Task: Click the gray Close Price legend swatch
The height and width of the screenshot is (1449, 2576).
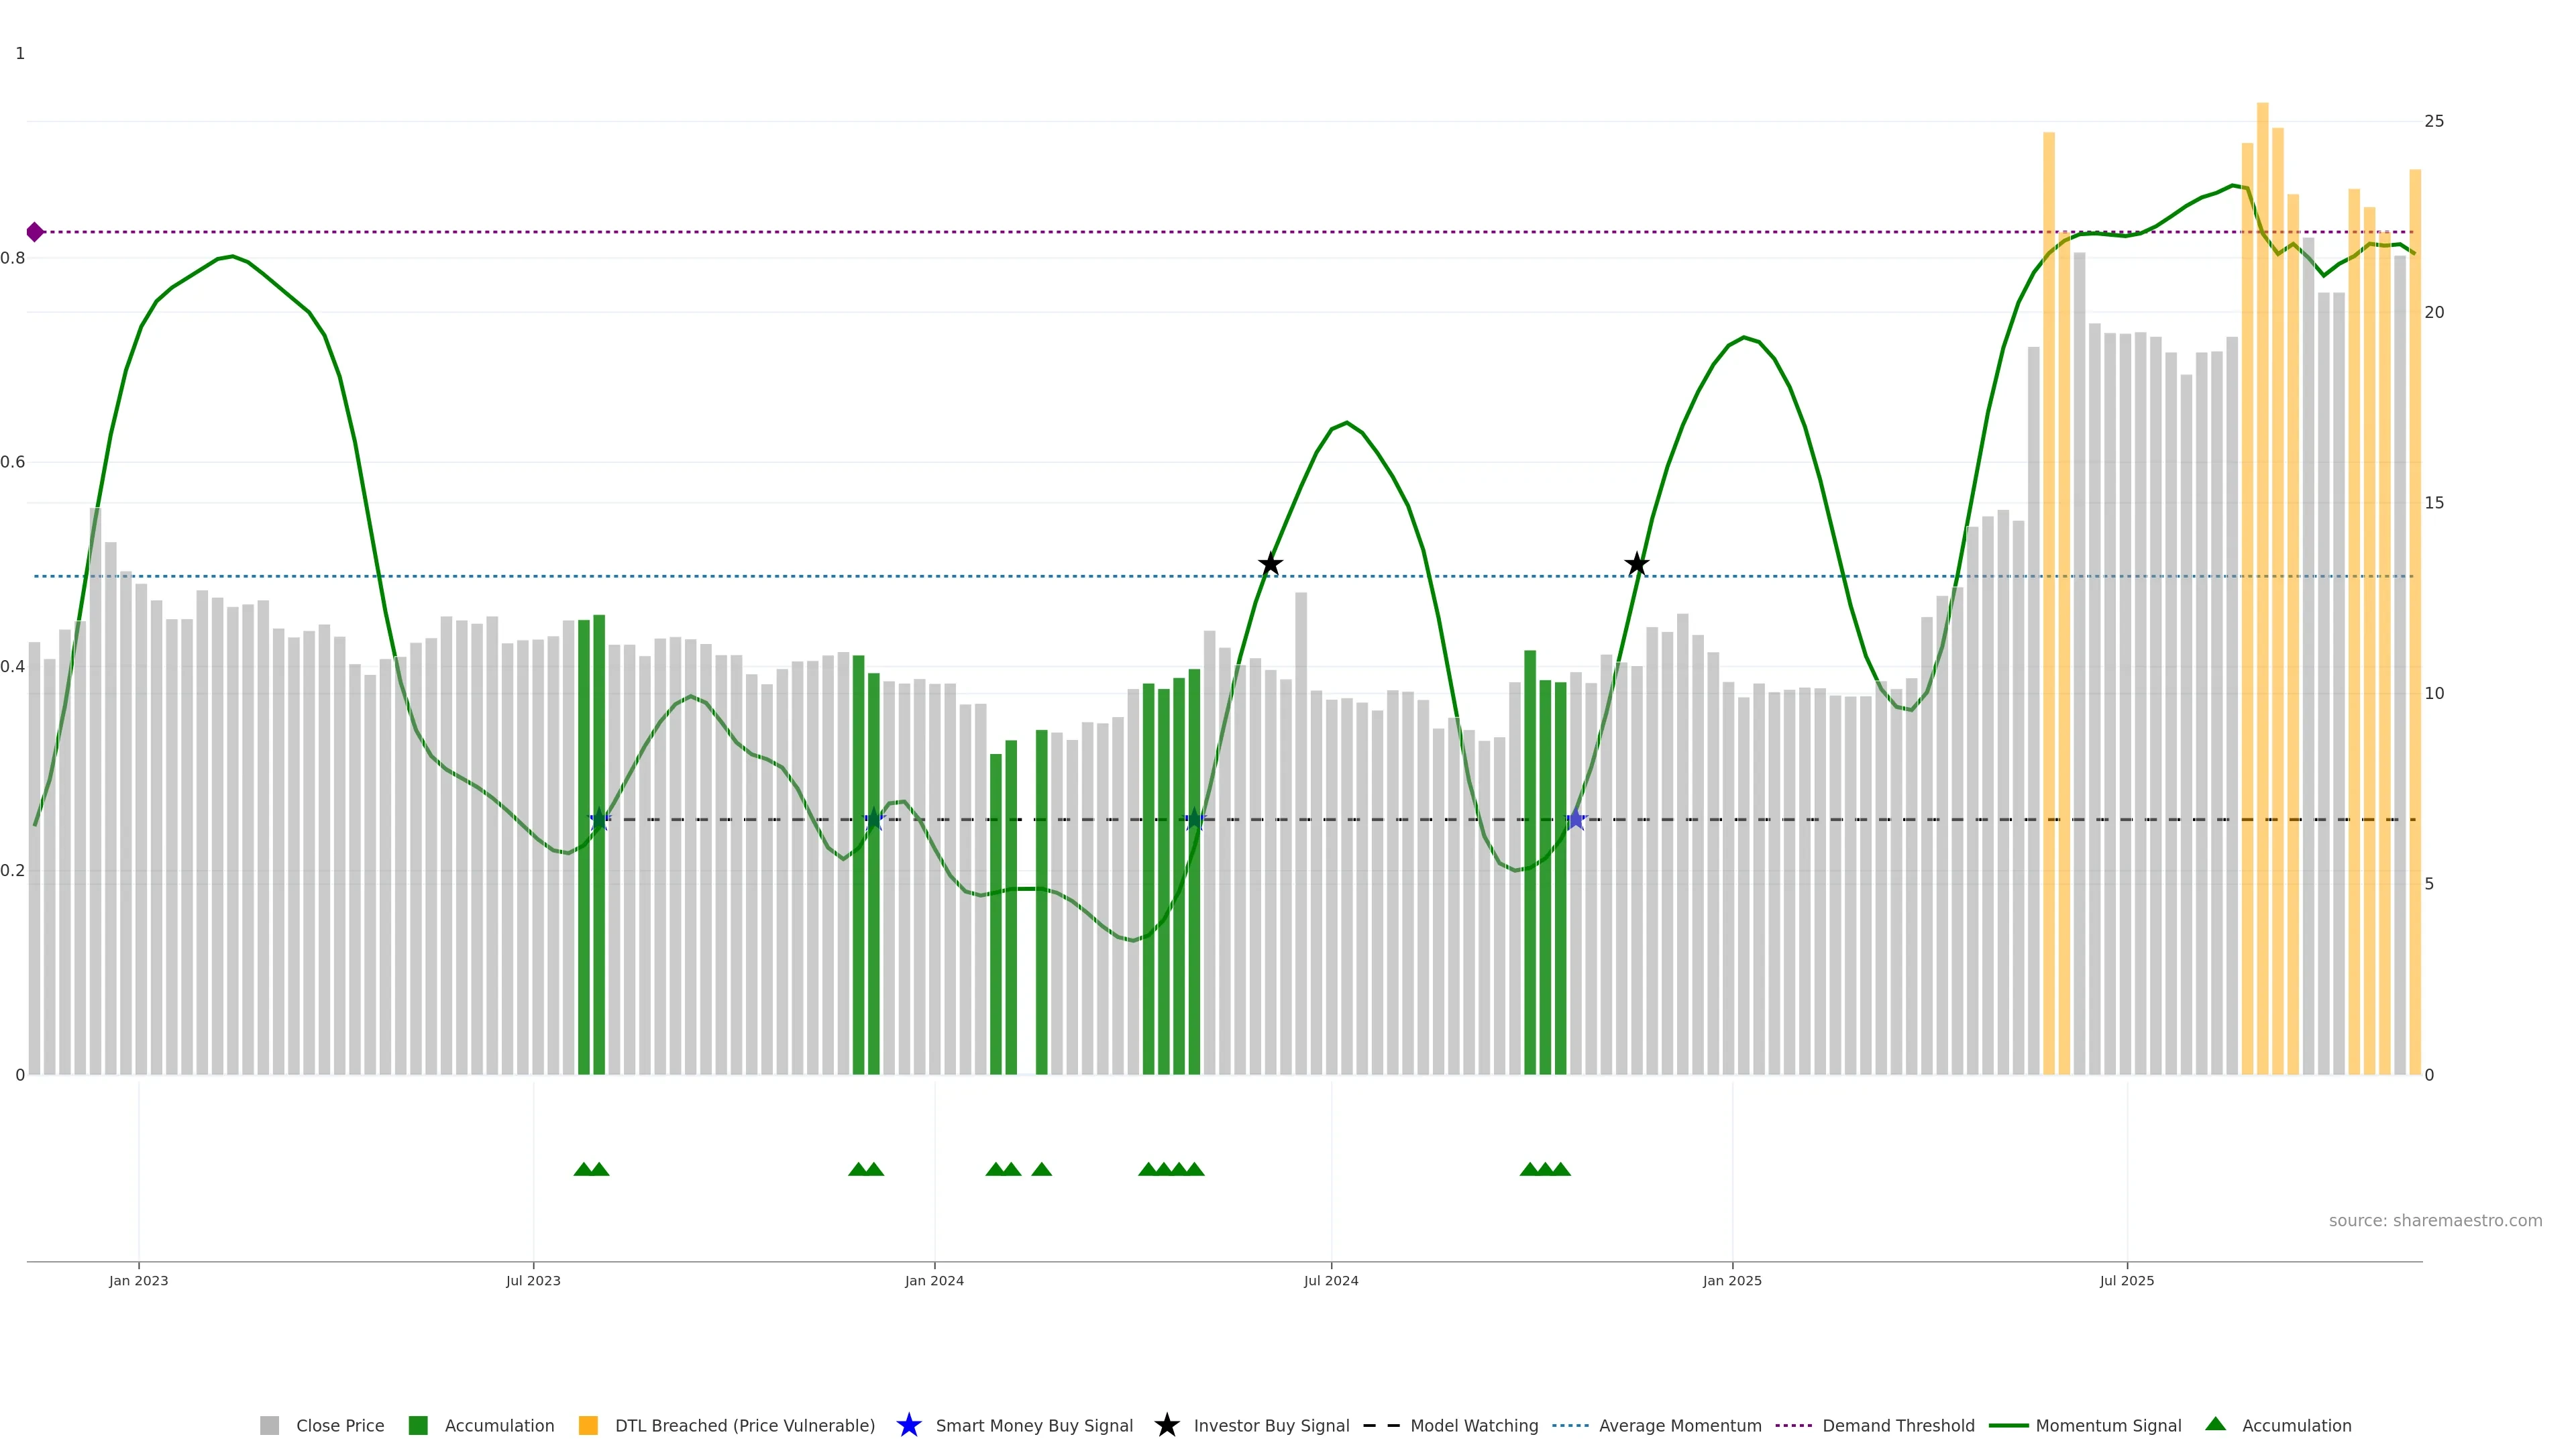Action: (x=269, y=1425)
